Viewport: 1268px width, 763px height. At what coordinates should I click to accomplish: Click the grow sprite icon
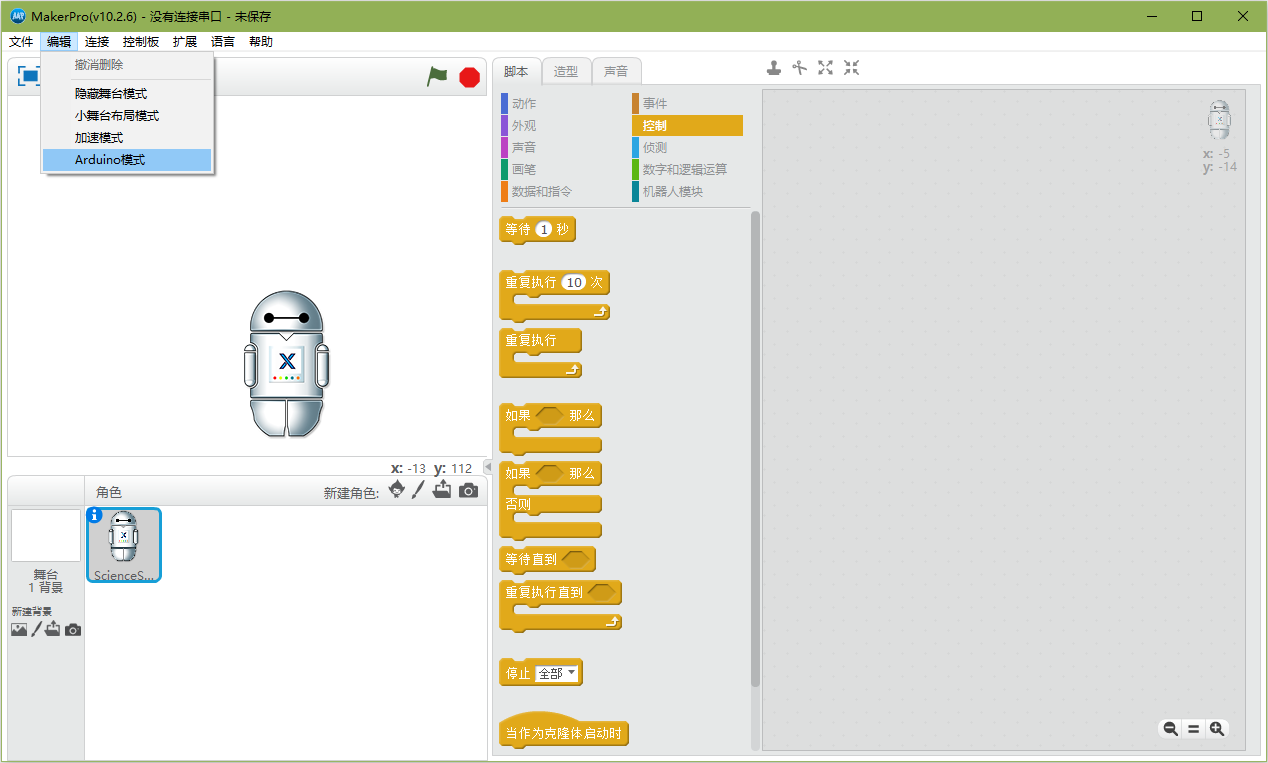(824, 67)
